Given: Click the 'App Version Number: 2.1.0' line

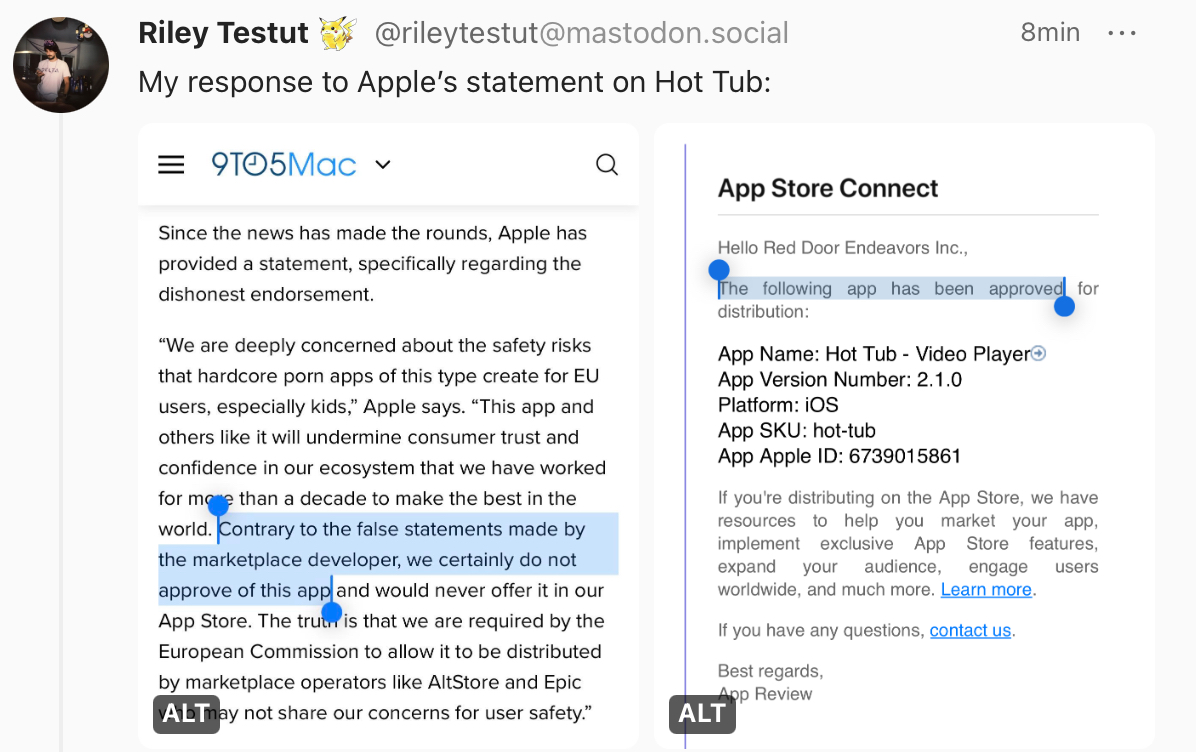Looking at the screenshot, I should pyautogui.click(x=840, y=379).
